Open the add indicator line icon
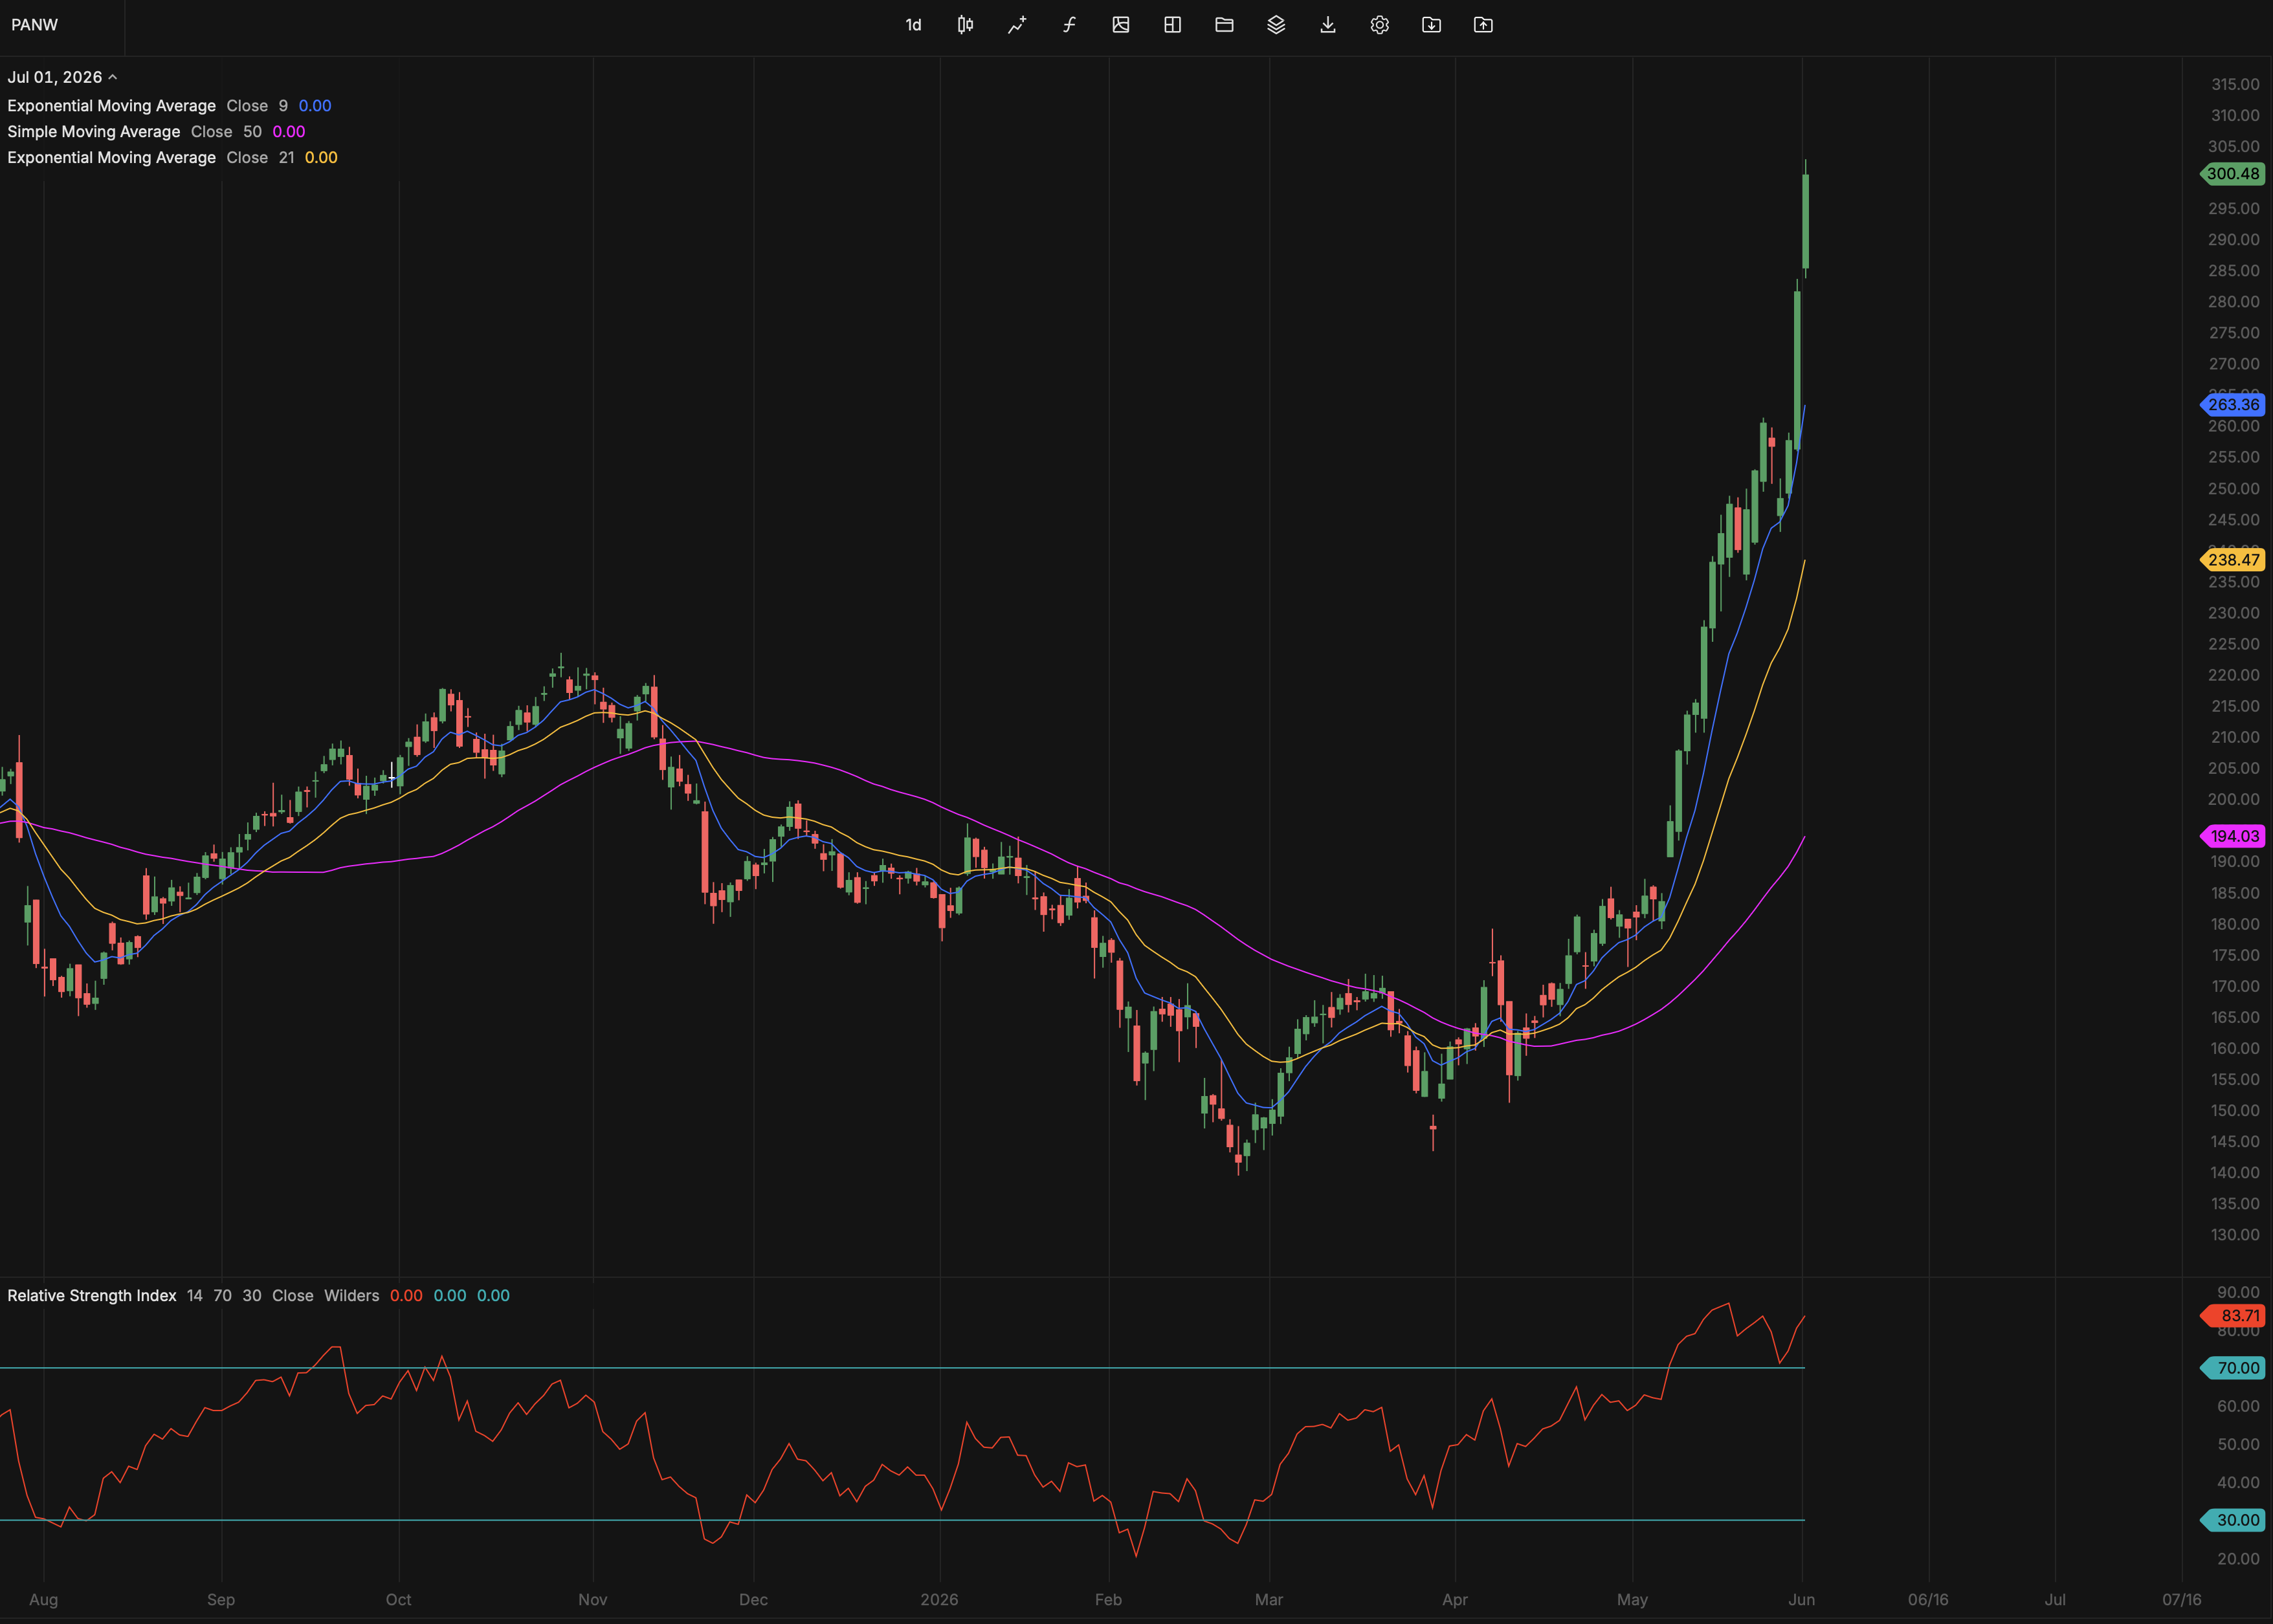 point(1017,25)
